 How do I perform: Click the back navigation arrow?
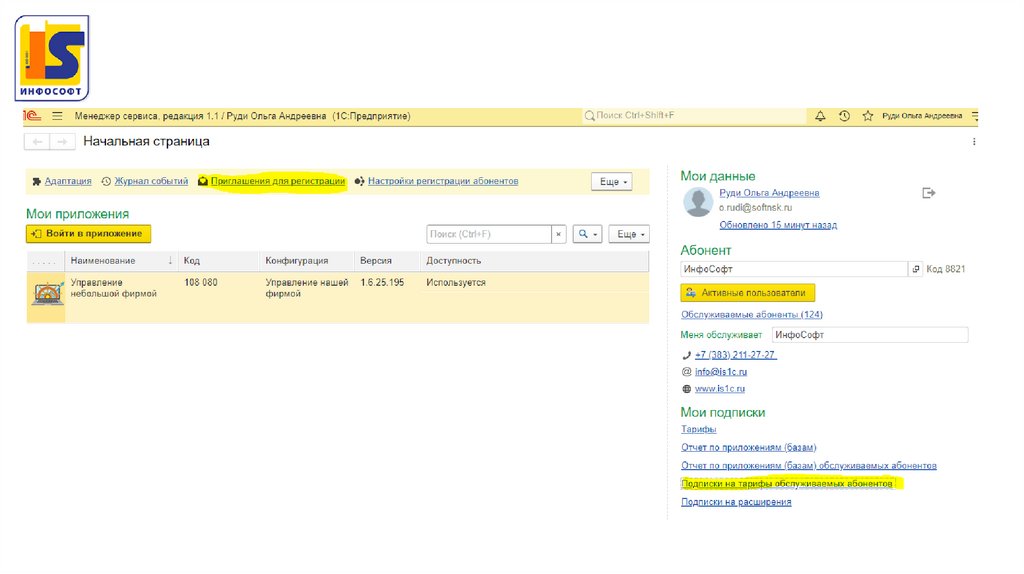coord(38,142)
